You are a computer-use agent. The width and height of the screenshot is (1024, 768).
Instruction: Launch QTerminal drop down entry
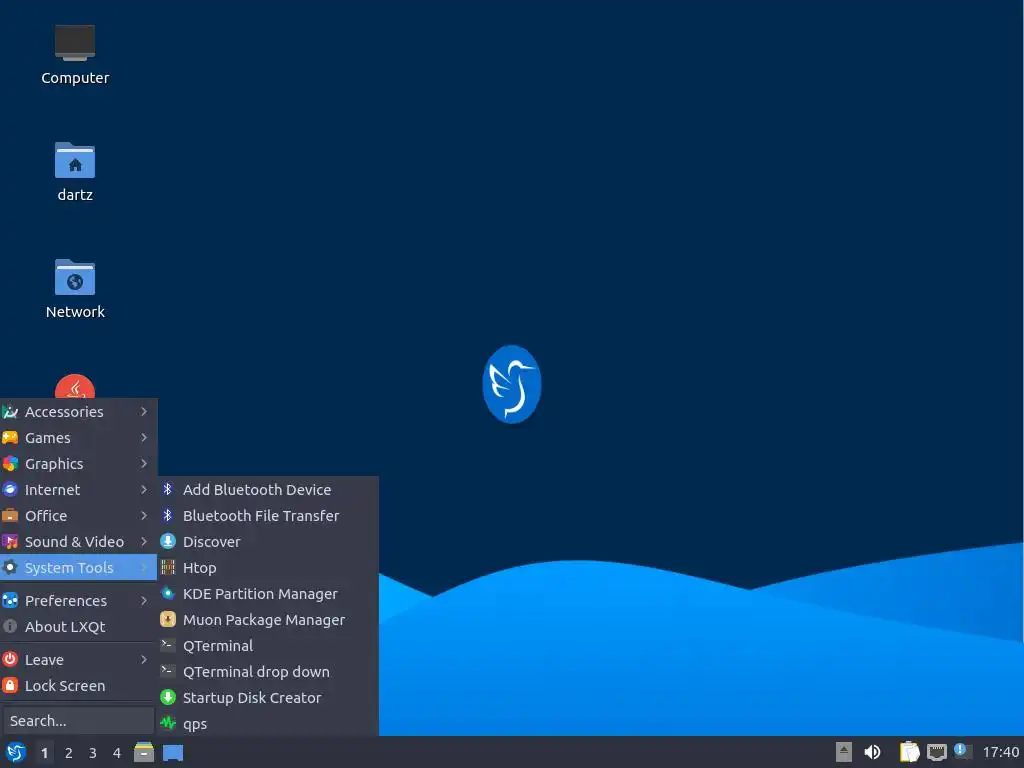tap(268, 671)
